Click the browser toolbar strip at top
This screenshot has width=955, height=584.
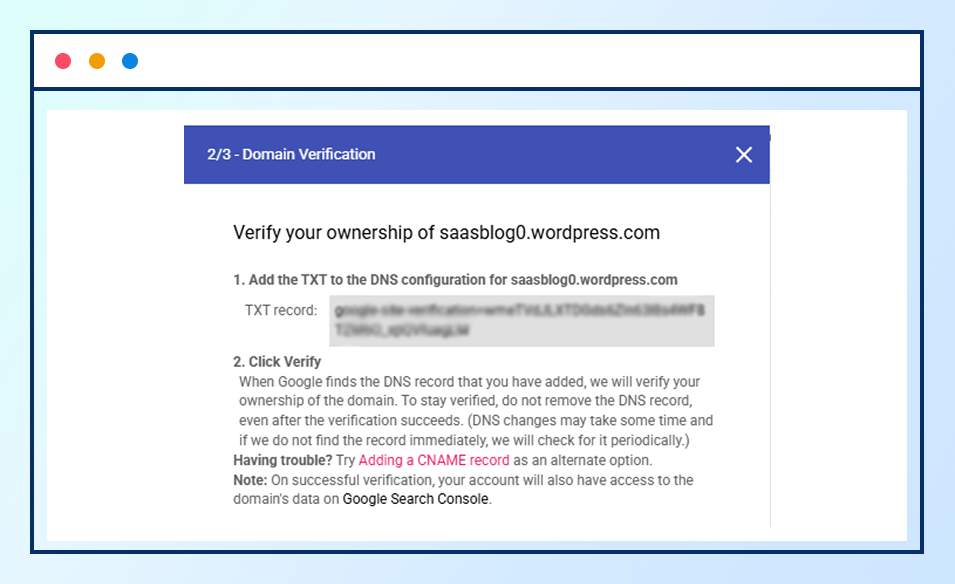[477, 60]
